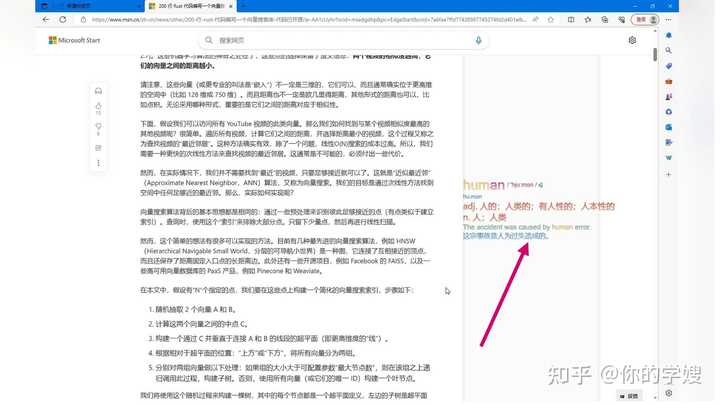Screen dimensions: 720x404
Task: Open Collections from the browser toolbar
Action: click(605, 19)
